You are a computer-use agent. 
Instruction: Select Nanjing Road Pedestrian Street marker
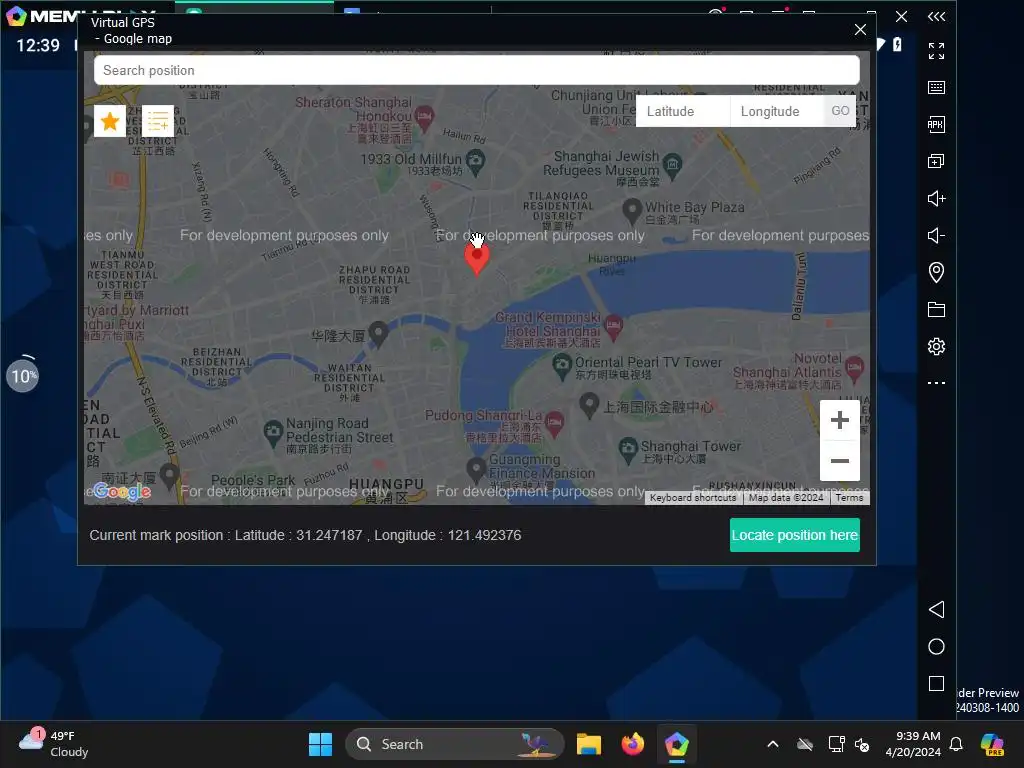(272, 432)
